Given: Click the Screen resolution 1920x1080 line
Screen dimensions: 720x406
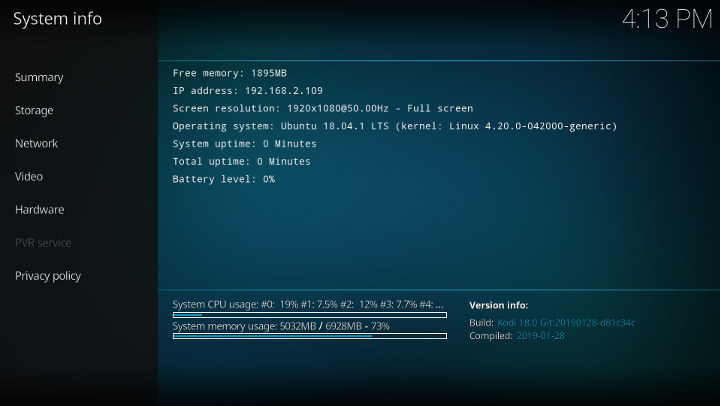Looking at the screenshot, I should coord(323,108).
